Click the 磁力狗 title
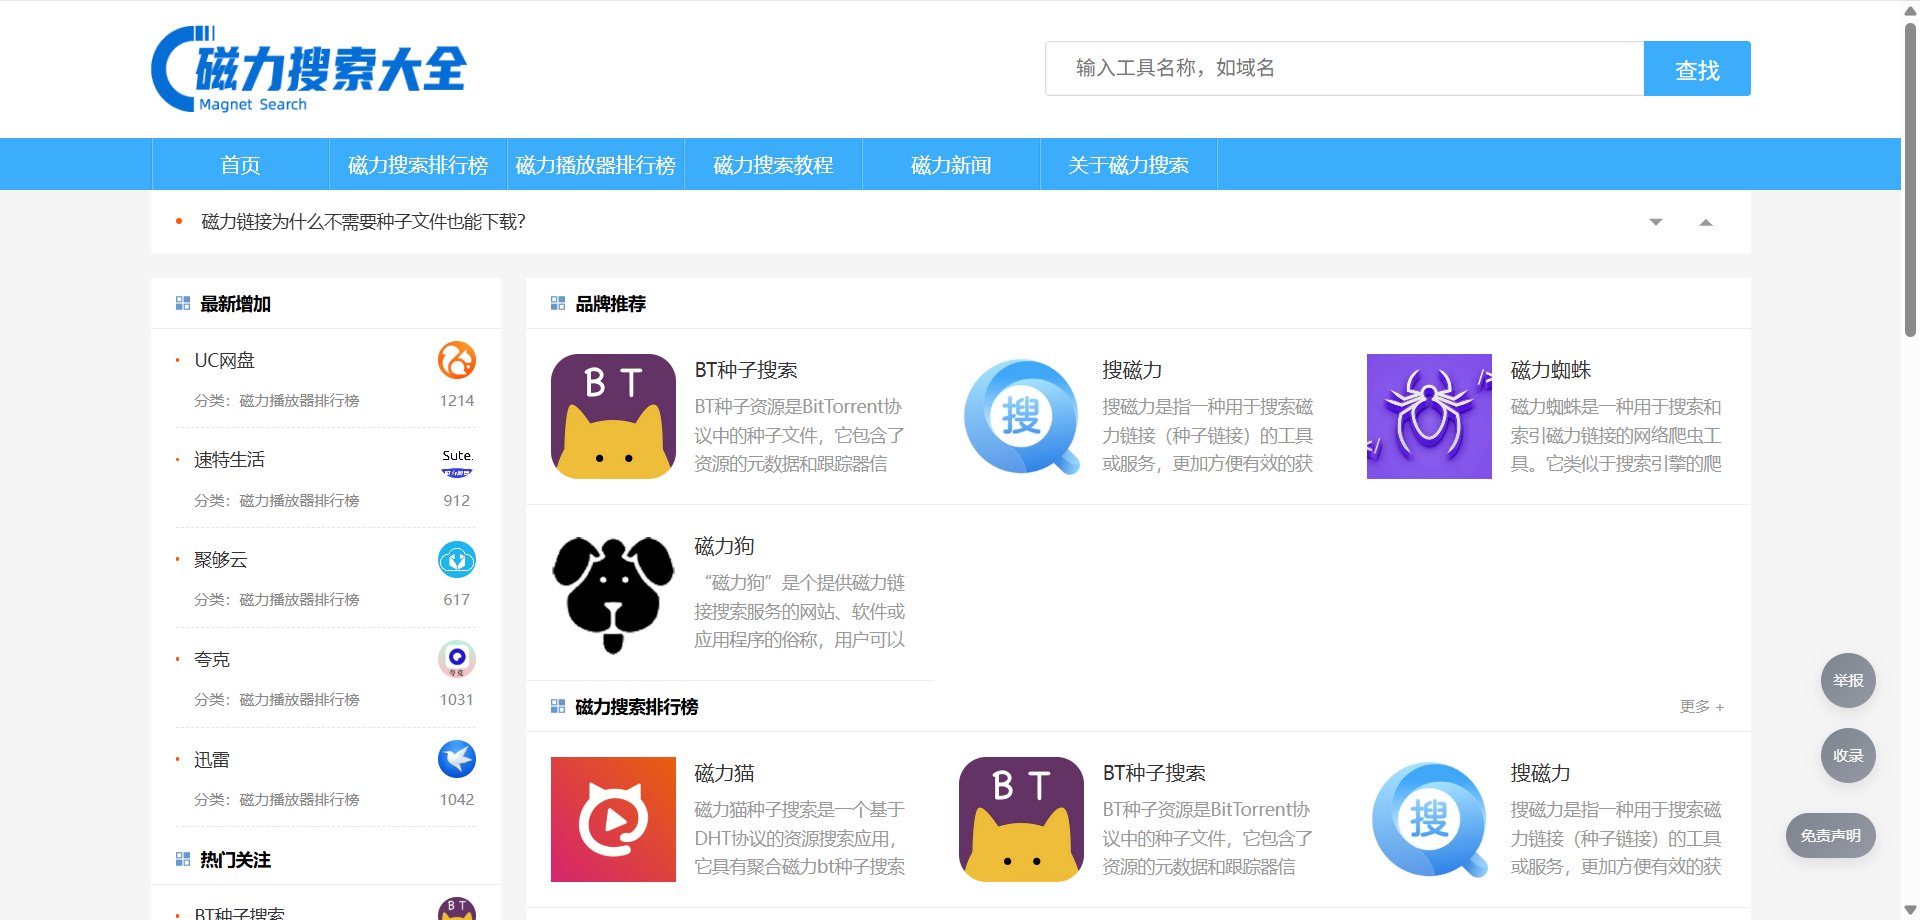This screenshot has height=920, width=1920. 724,546
